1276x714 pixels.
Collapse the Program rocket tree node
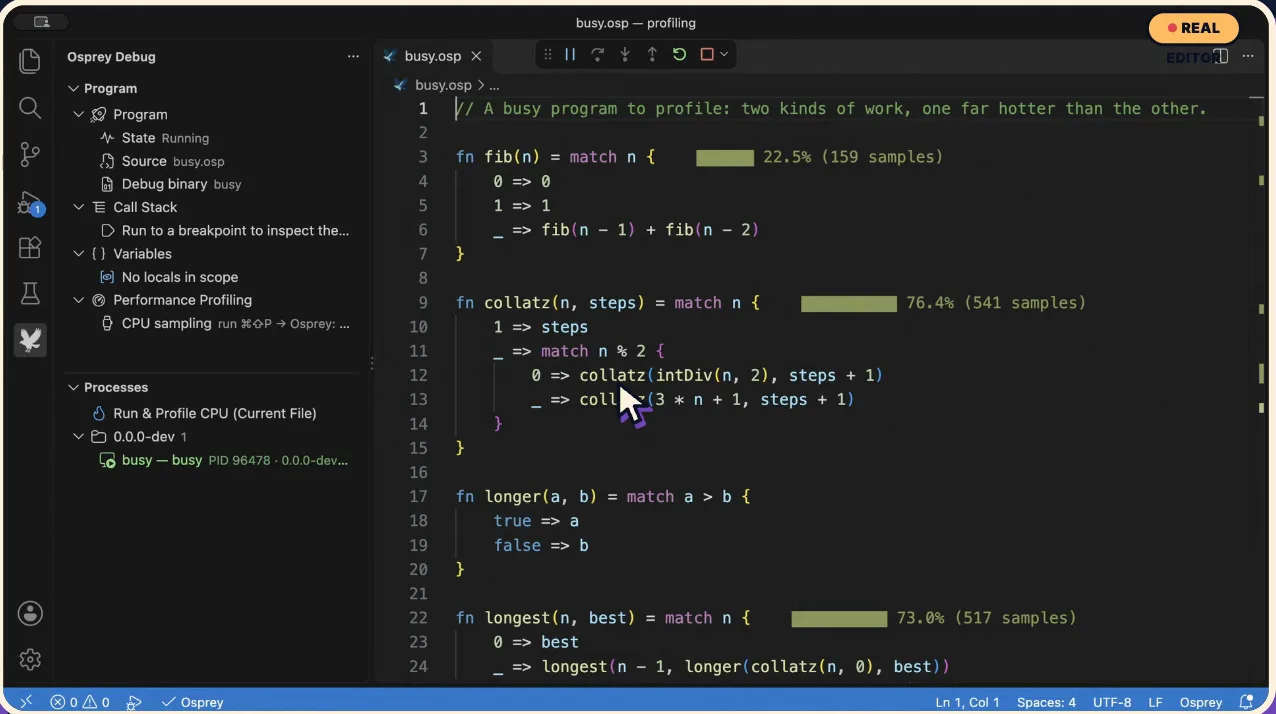tap(79, 114)
